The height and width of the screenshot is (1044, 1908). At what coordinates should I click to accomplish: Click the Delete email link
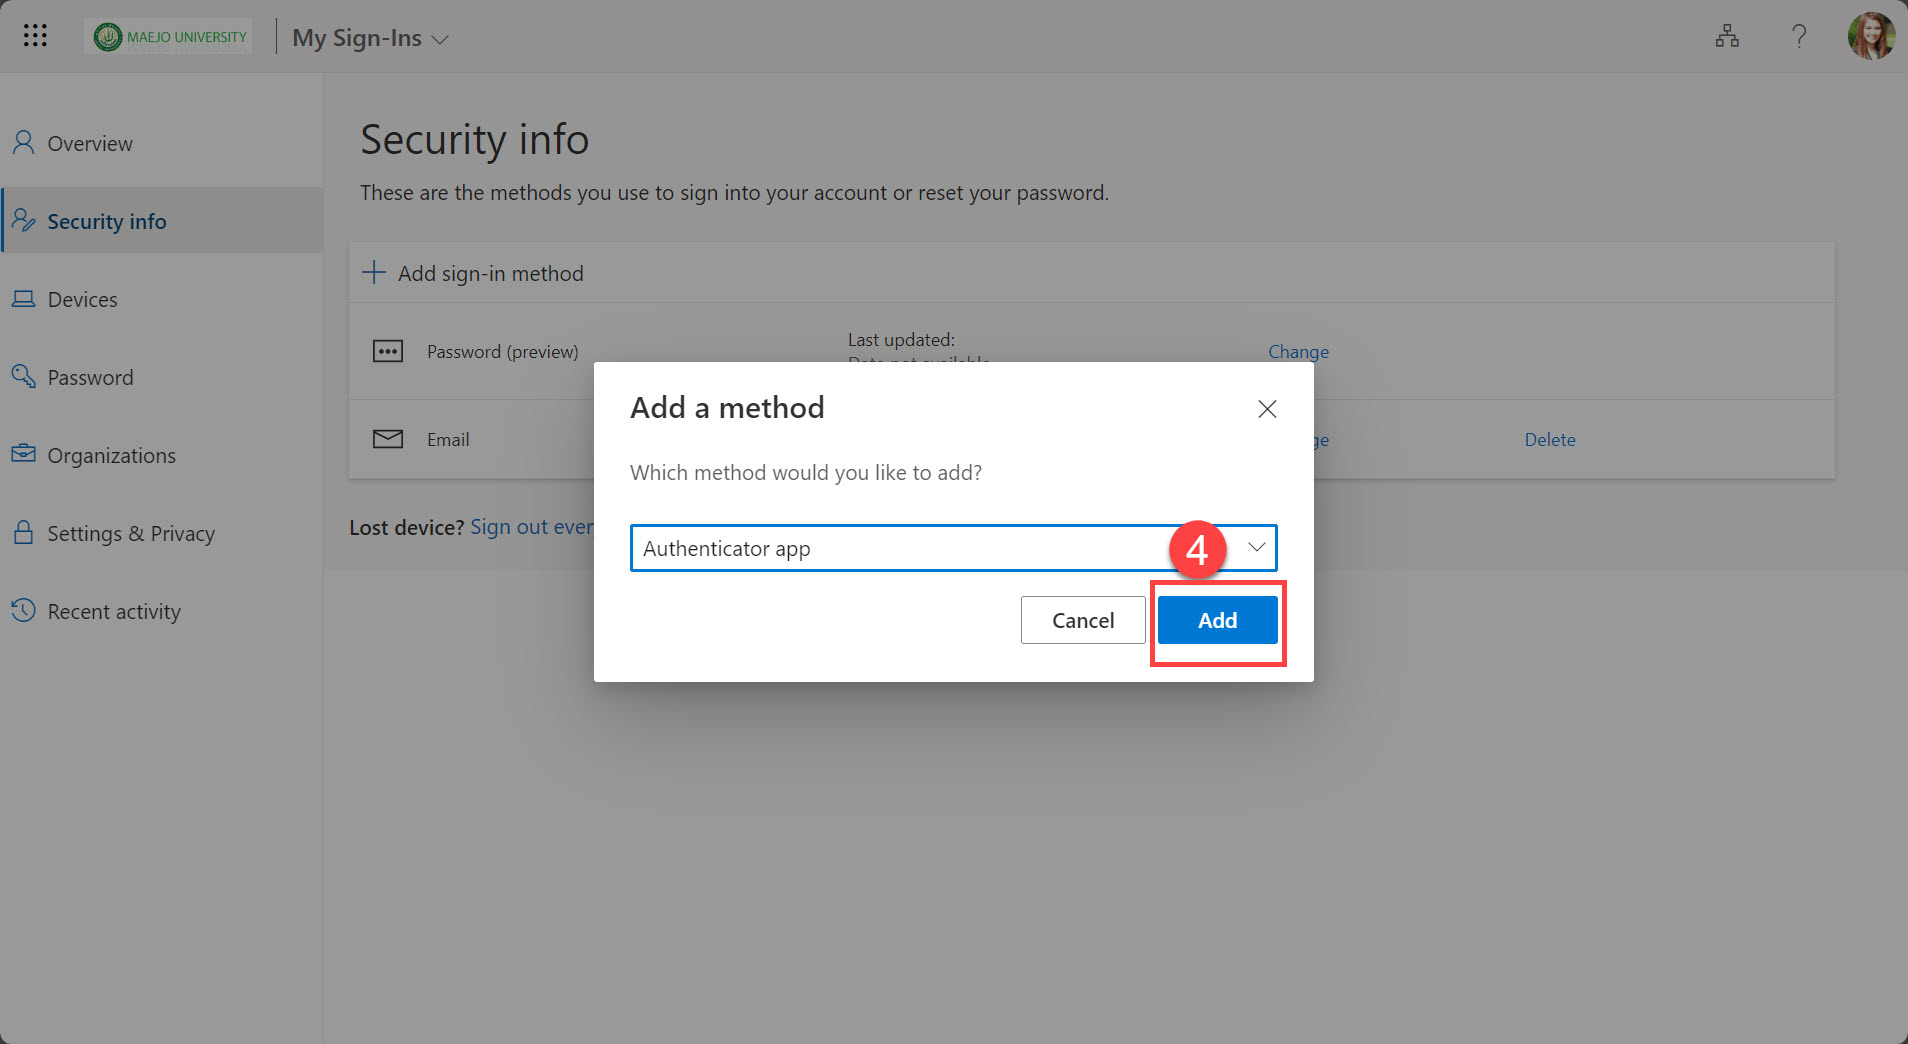pyautogui.click(x=1549, y=439)
